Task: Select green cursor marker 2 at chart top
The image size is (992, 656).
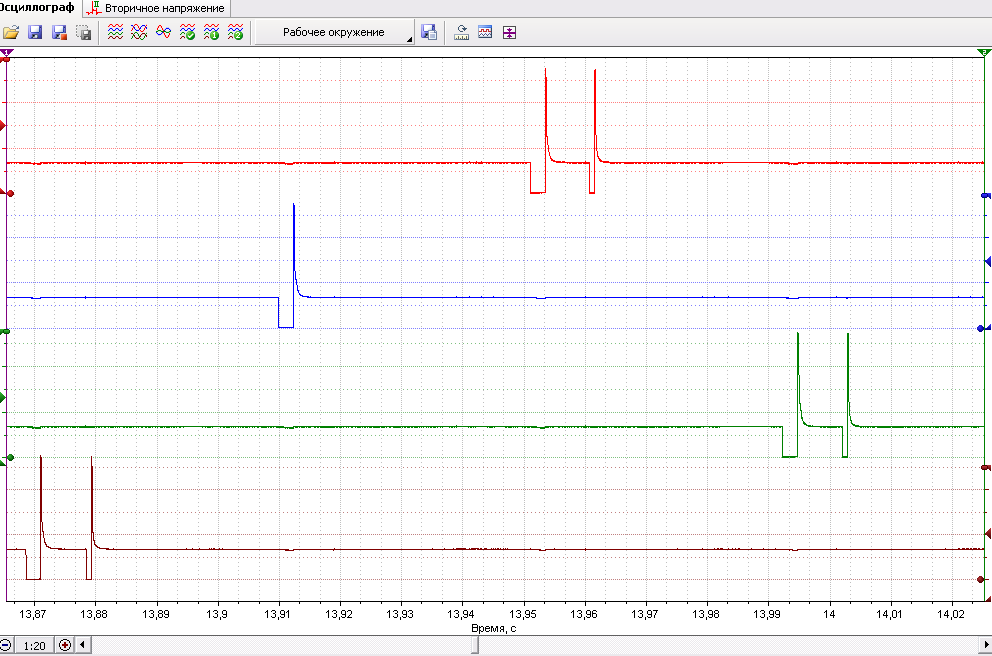Action: pos(984,53)
